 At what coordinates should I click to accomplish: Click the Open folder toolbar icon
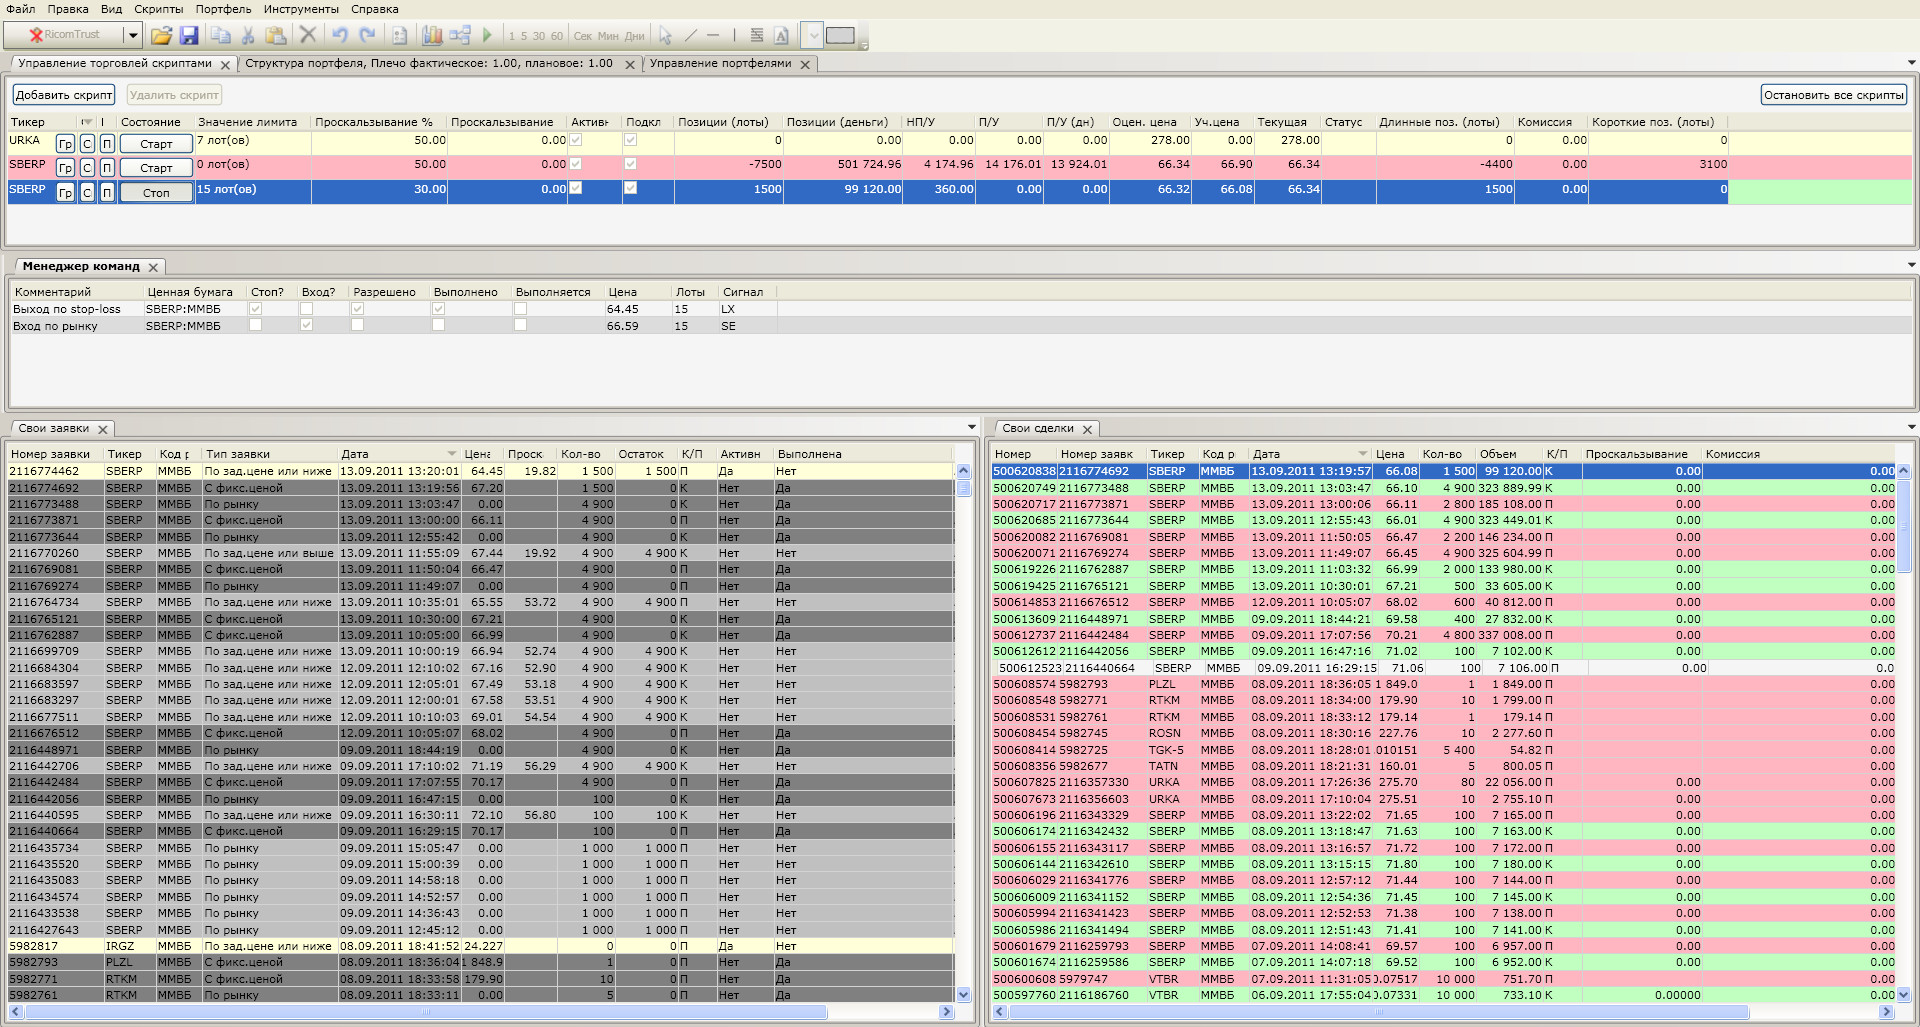pos(161,36)
